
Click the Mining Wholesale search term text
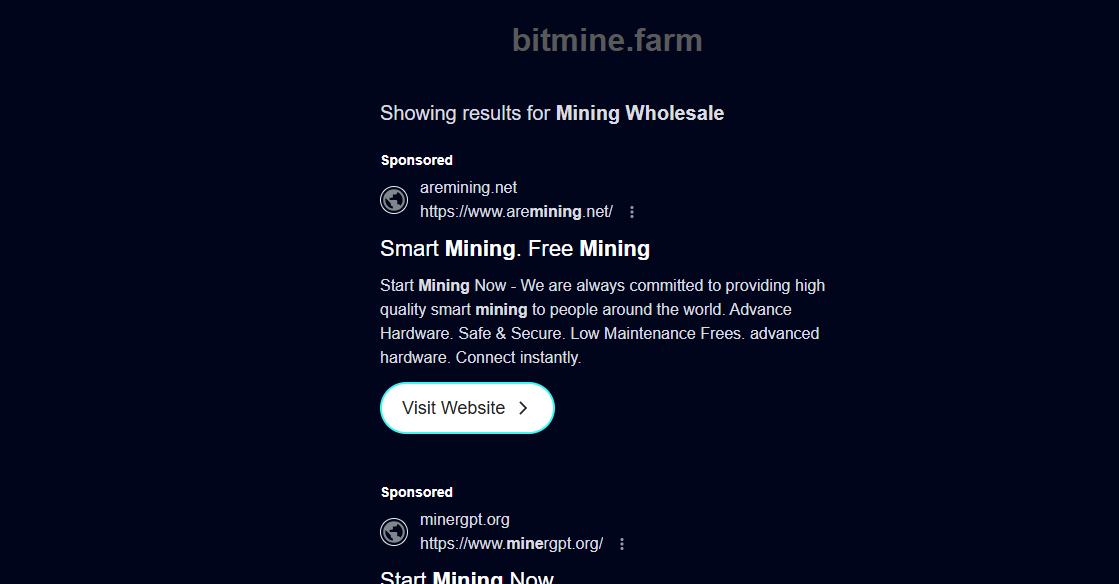click(x=640, y=113)
